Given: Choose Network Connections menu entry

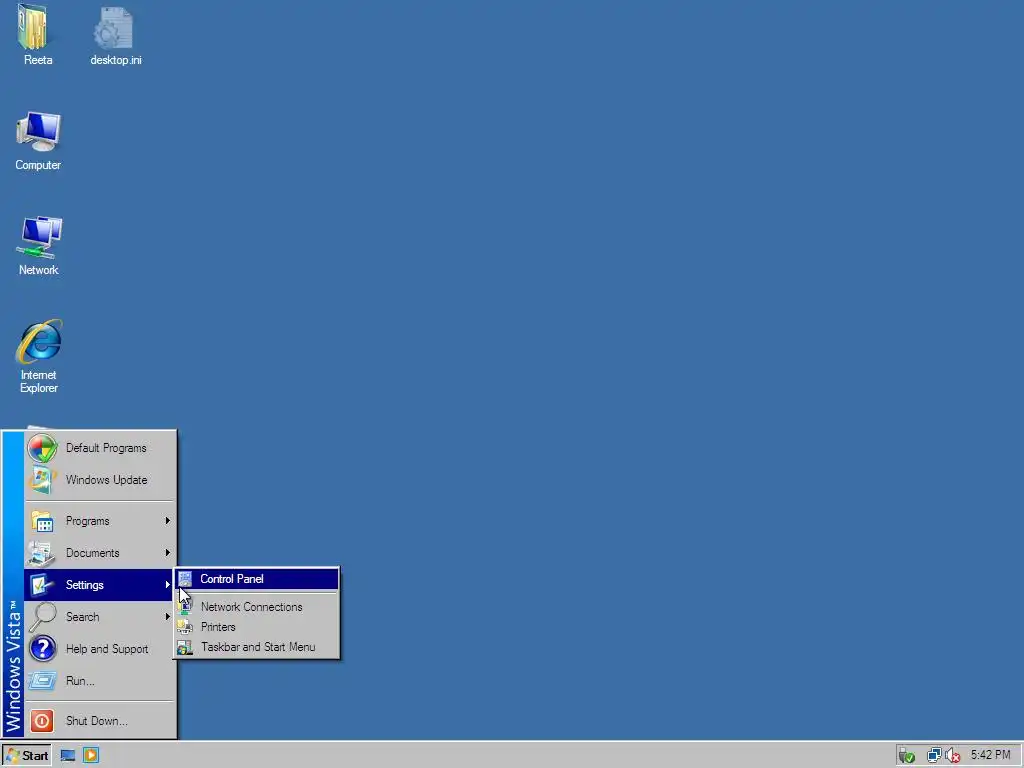Looking at the screenshot, I should (257, 607).
